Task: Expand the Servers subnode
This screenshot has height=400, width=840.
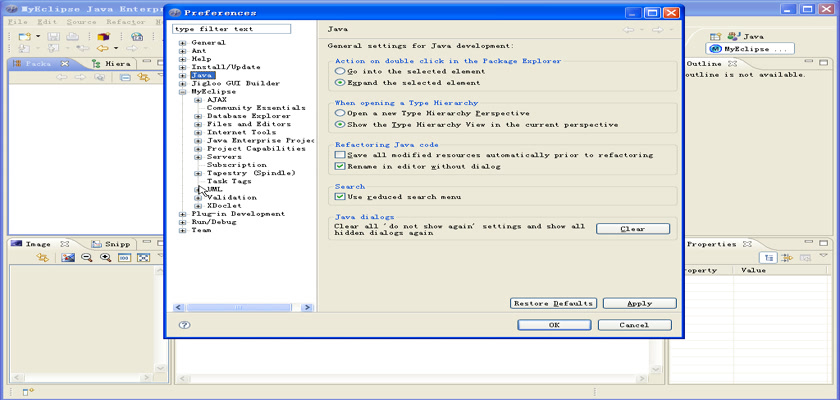Action: coord(198,157)
